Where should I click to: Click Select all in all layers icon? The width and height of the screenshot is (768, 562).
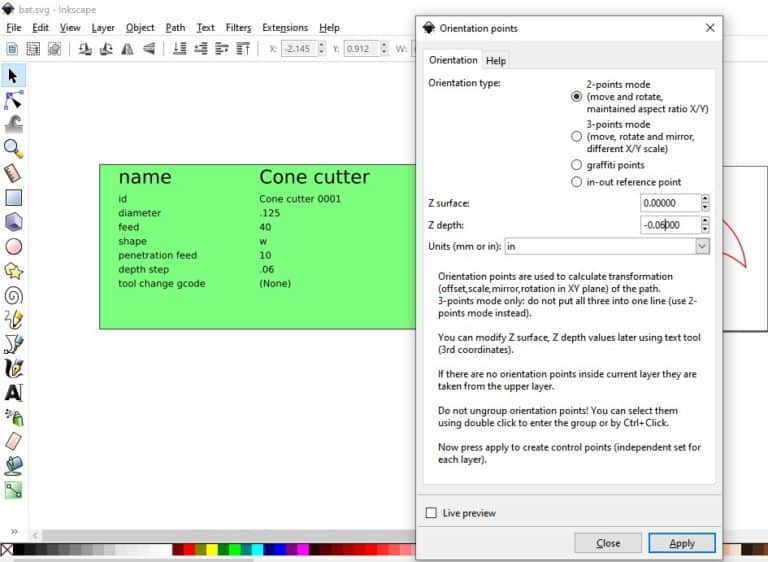33,49
